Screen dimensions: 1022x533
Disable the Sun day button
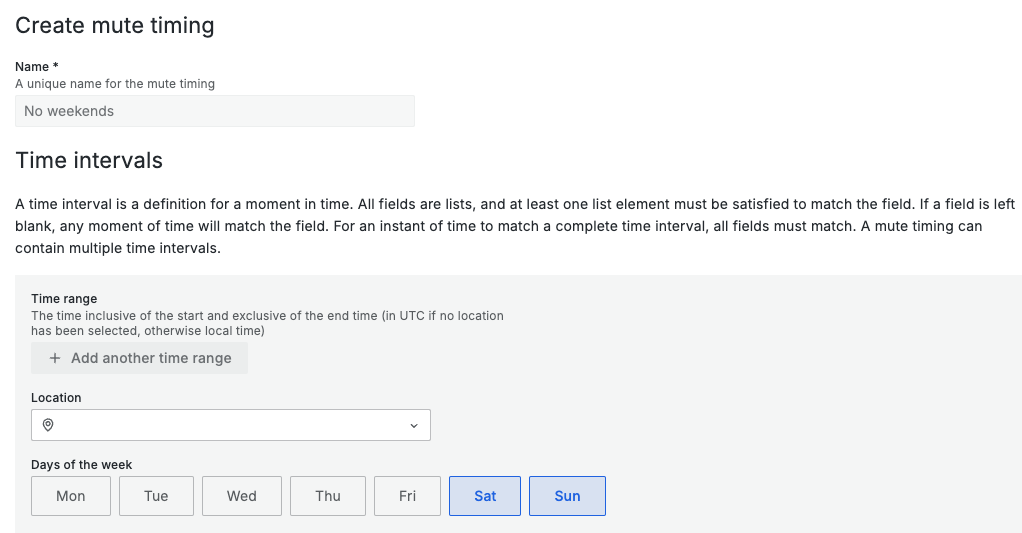[x=567, y=496]
